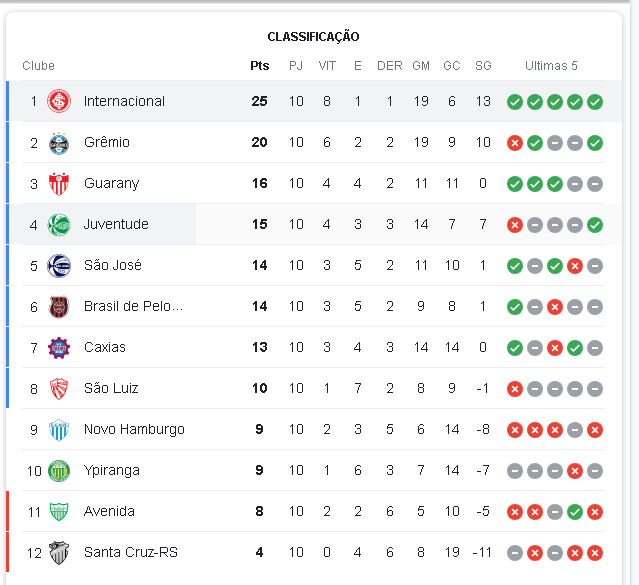The image size is (639, 585).
Task: Click the Caxias gear-shaped crest
Action: 59,348
